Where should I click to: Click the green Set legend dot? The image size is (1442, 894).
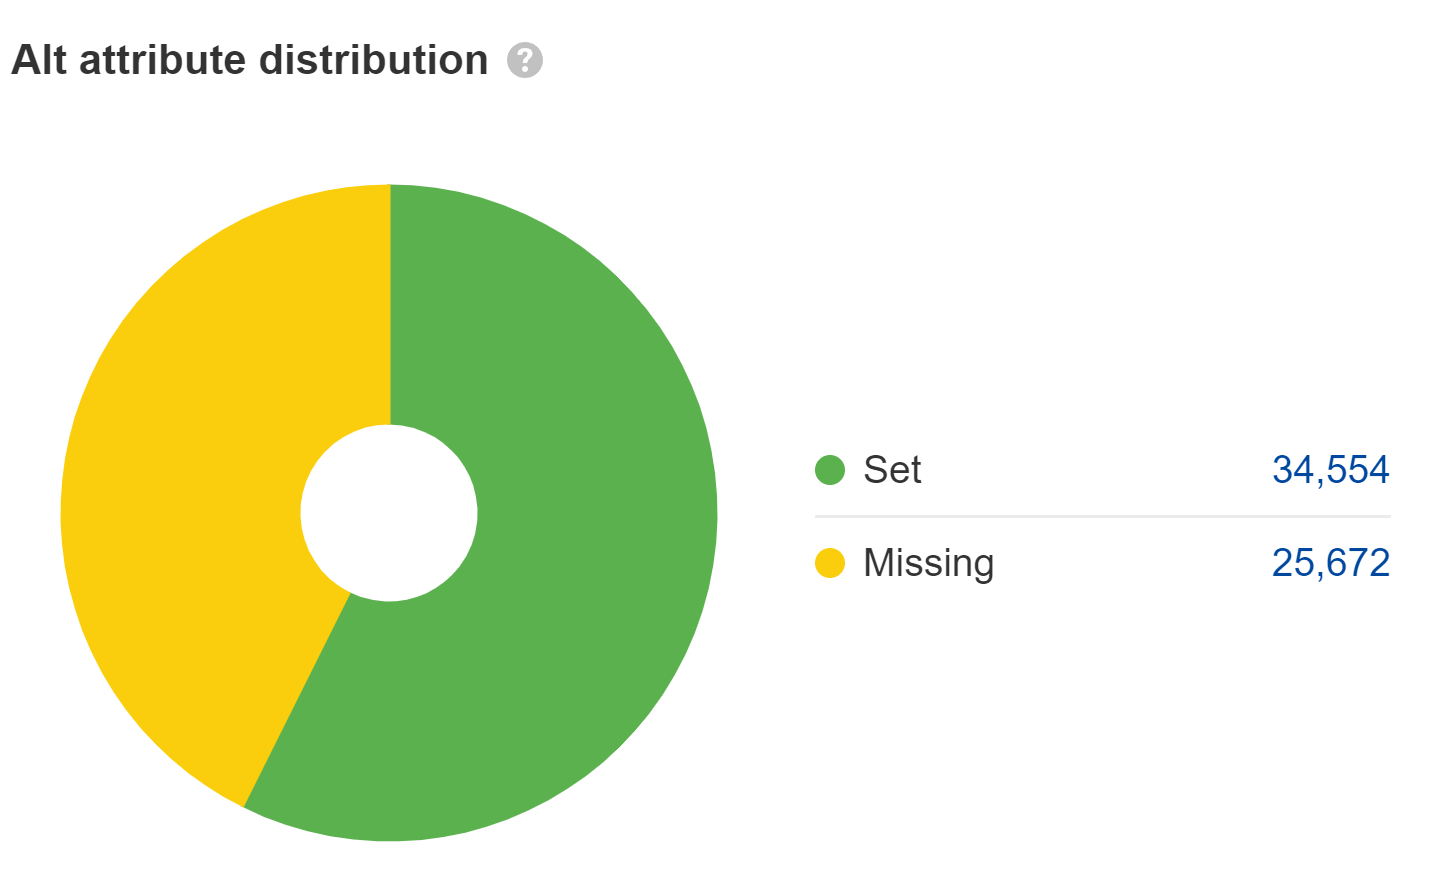click(830, 469)
